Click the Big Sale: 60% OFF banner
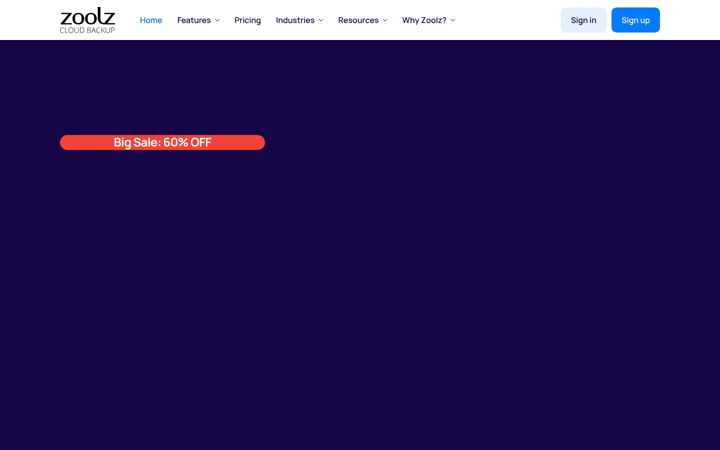Viewport: 720px width, 450px height. click(x=163, y=142)
